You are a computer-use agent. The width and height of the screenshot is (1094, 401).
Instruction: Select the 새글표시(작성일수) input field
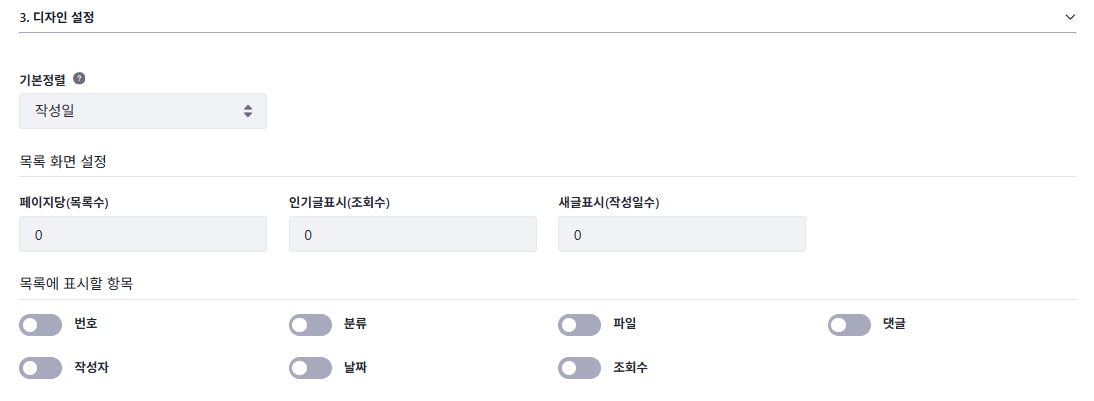(681, 234)
